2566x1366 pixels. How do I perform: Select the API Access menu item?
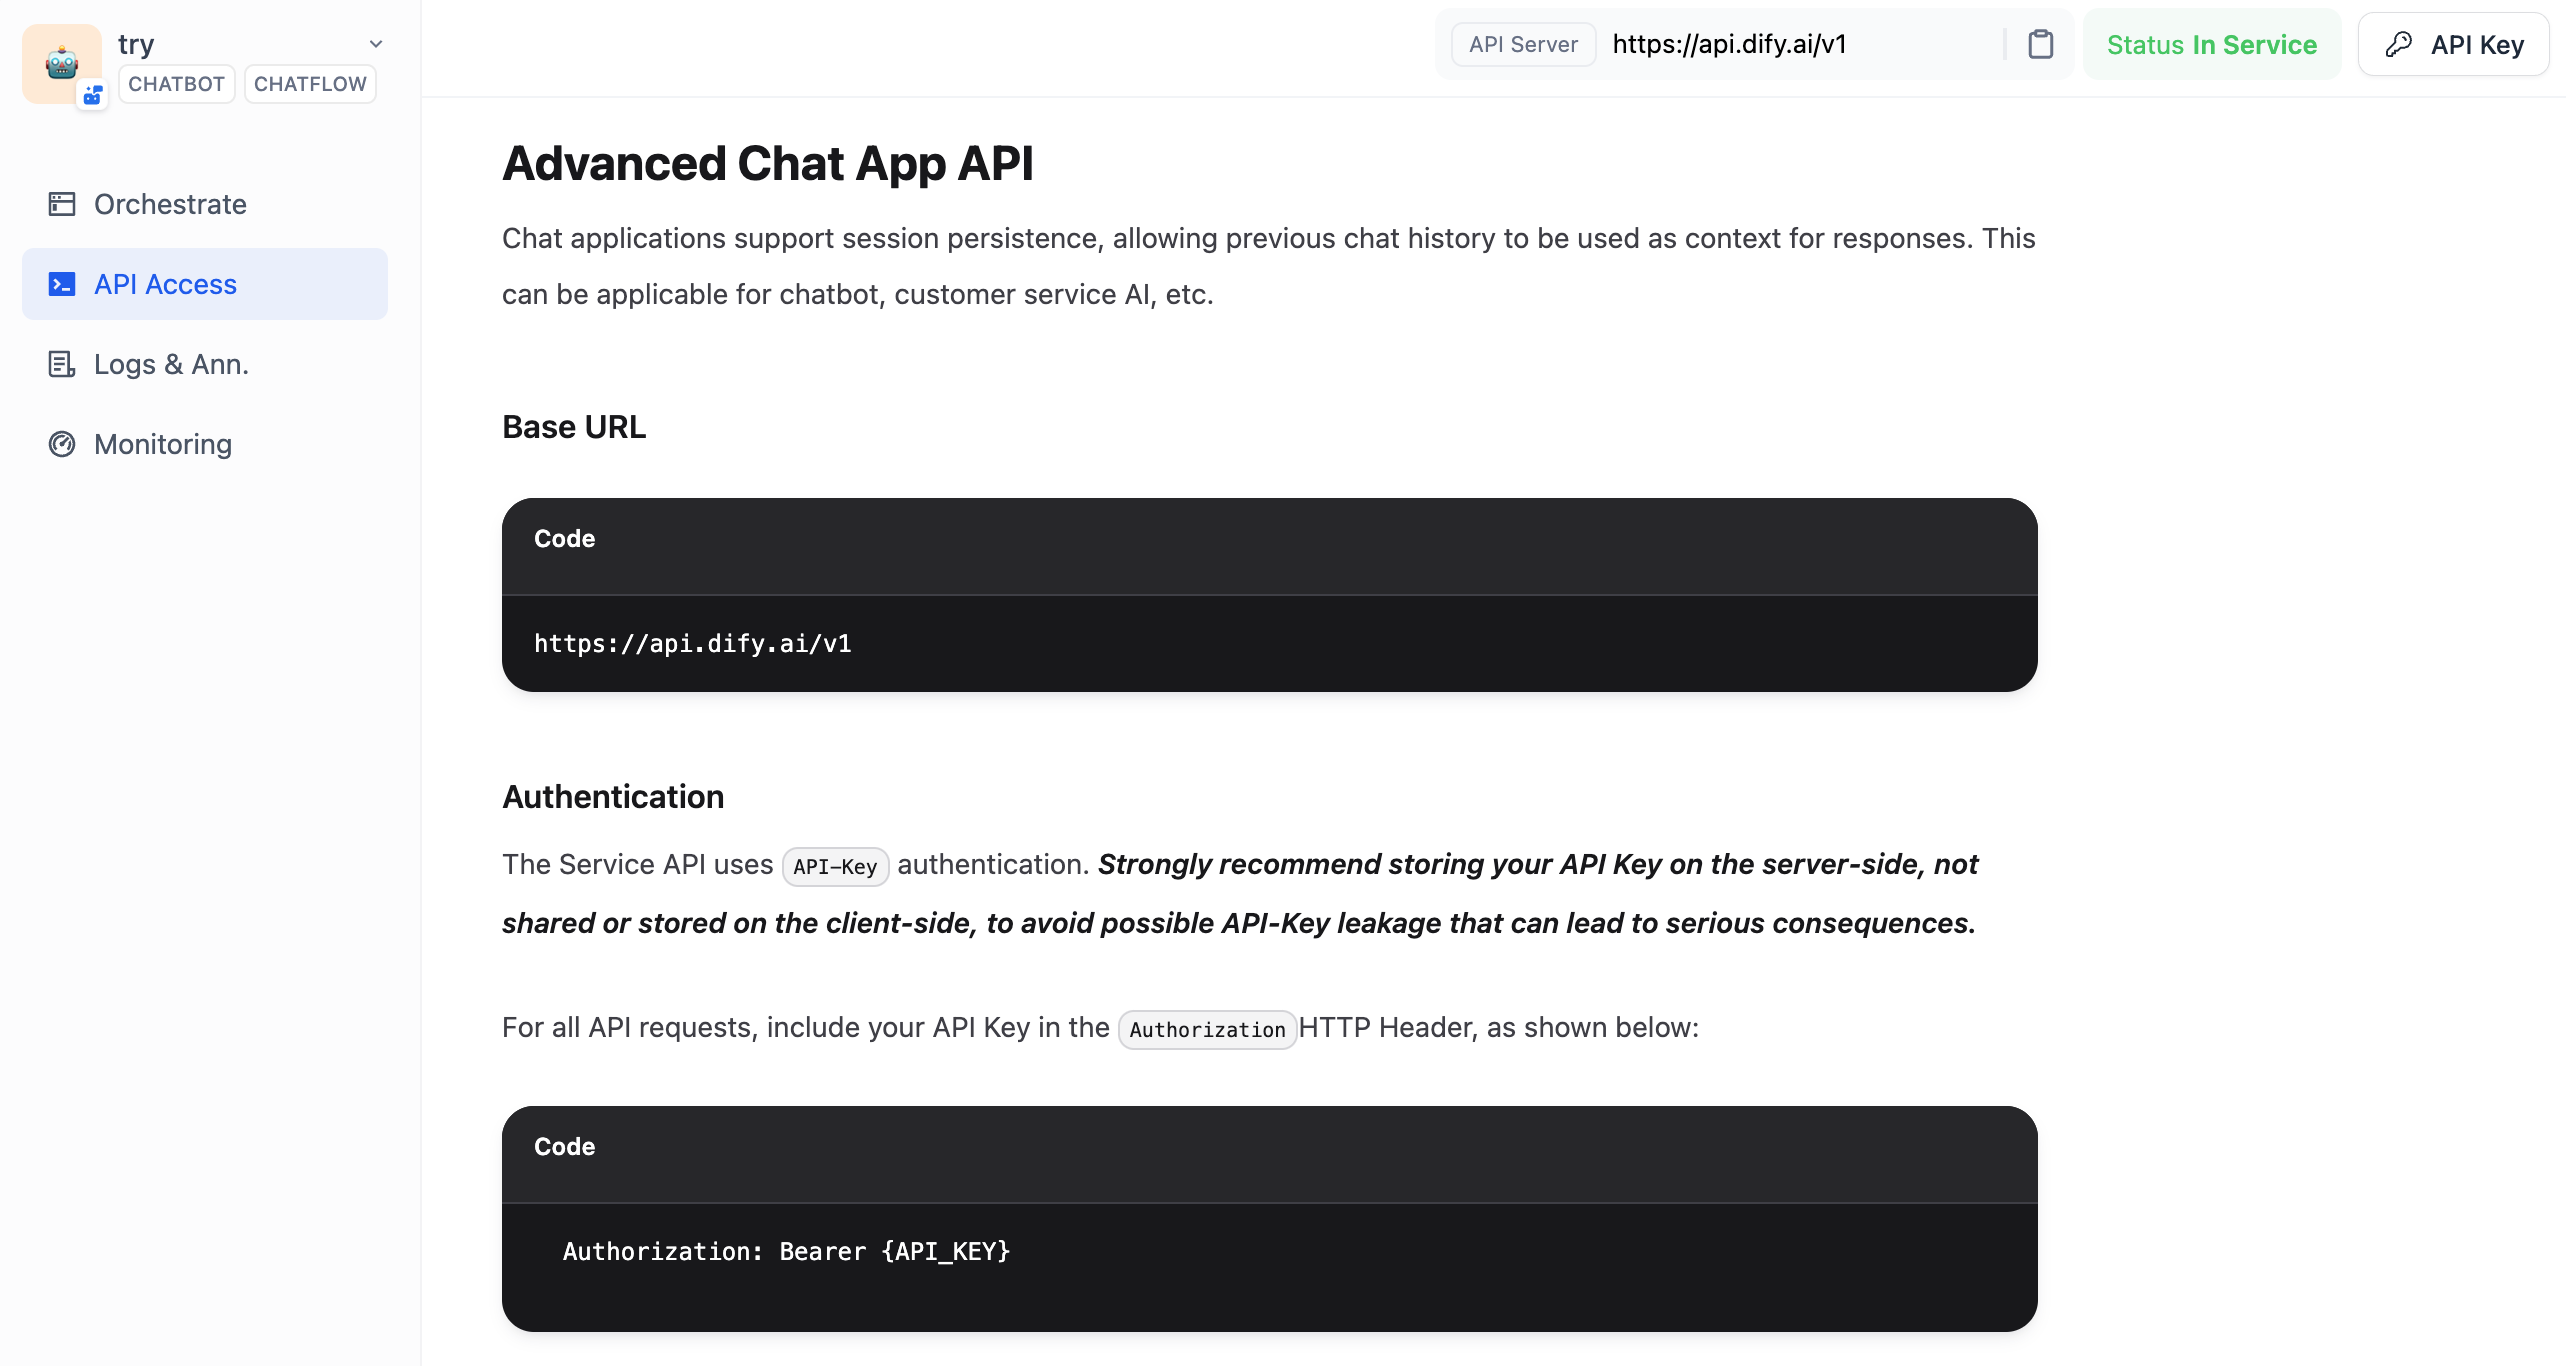(x=205, y=284)
